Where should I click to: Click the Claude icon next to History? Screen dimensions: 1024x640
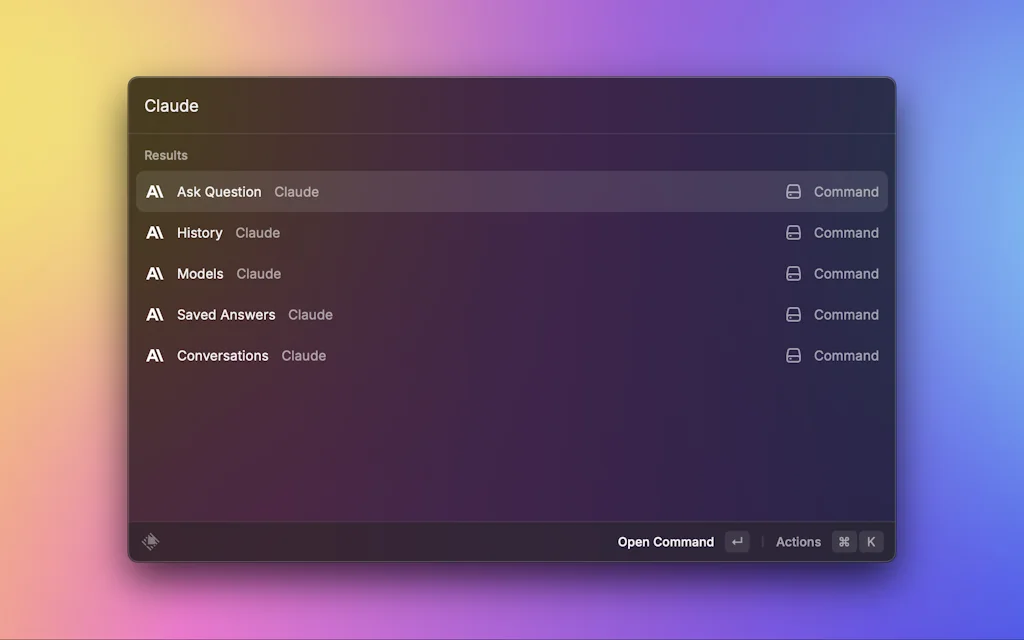(155, 232)
